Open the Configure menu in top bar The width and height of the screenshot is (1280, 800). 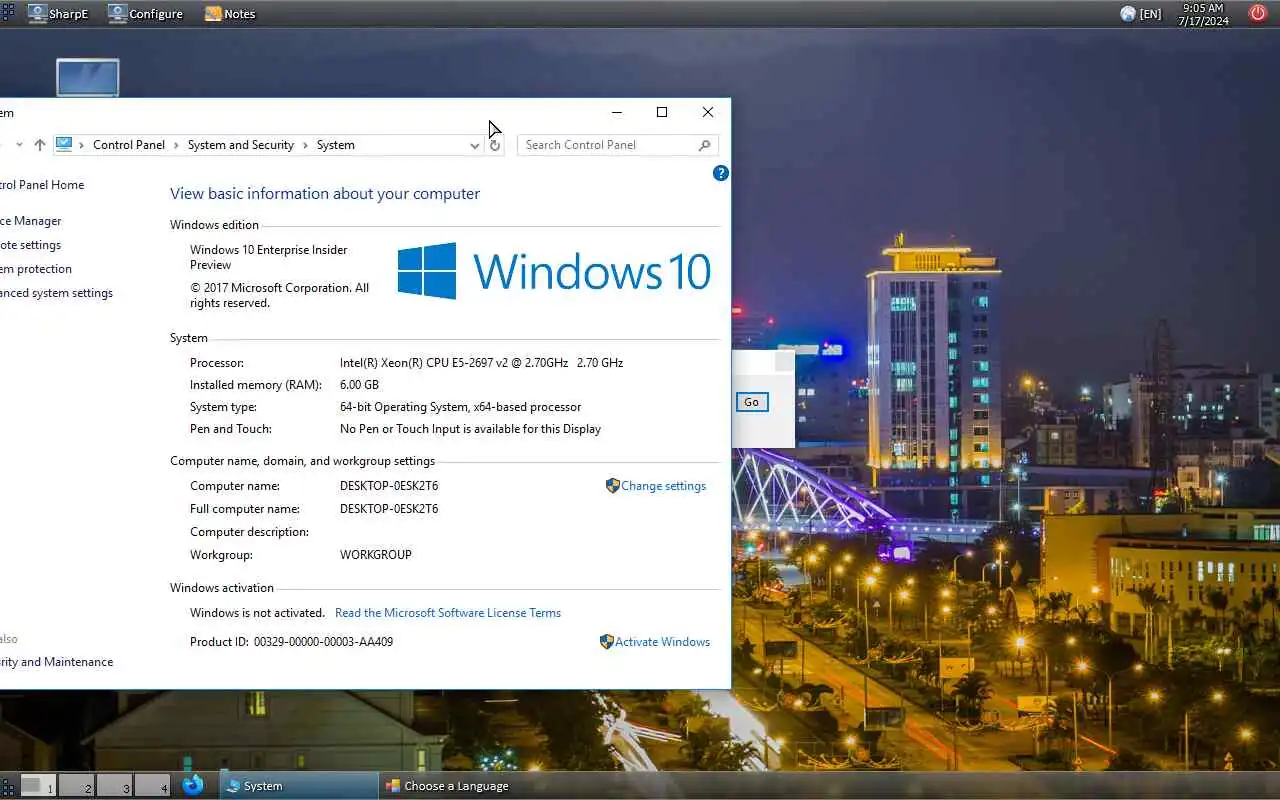pyautogui.click(x=145, y=14)
